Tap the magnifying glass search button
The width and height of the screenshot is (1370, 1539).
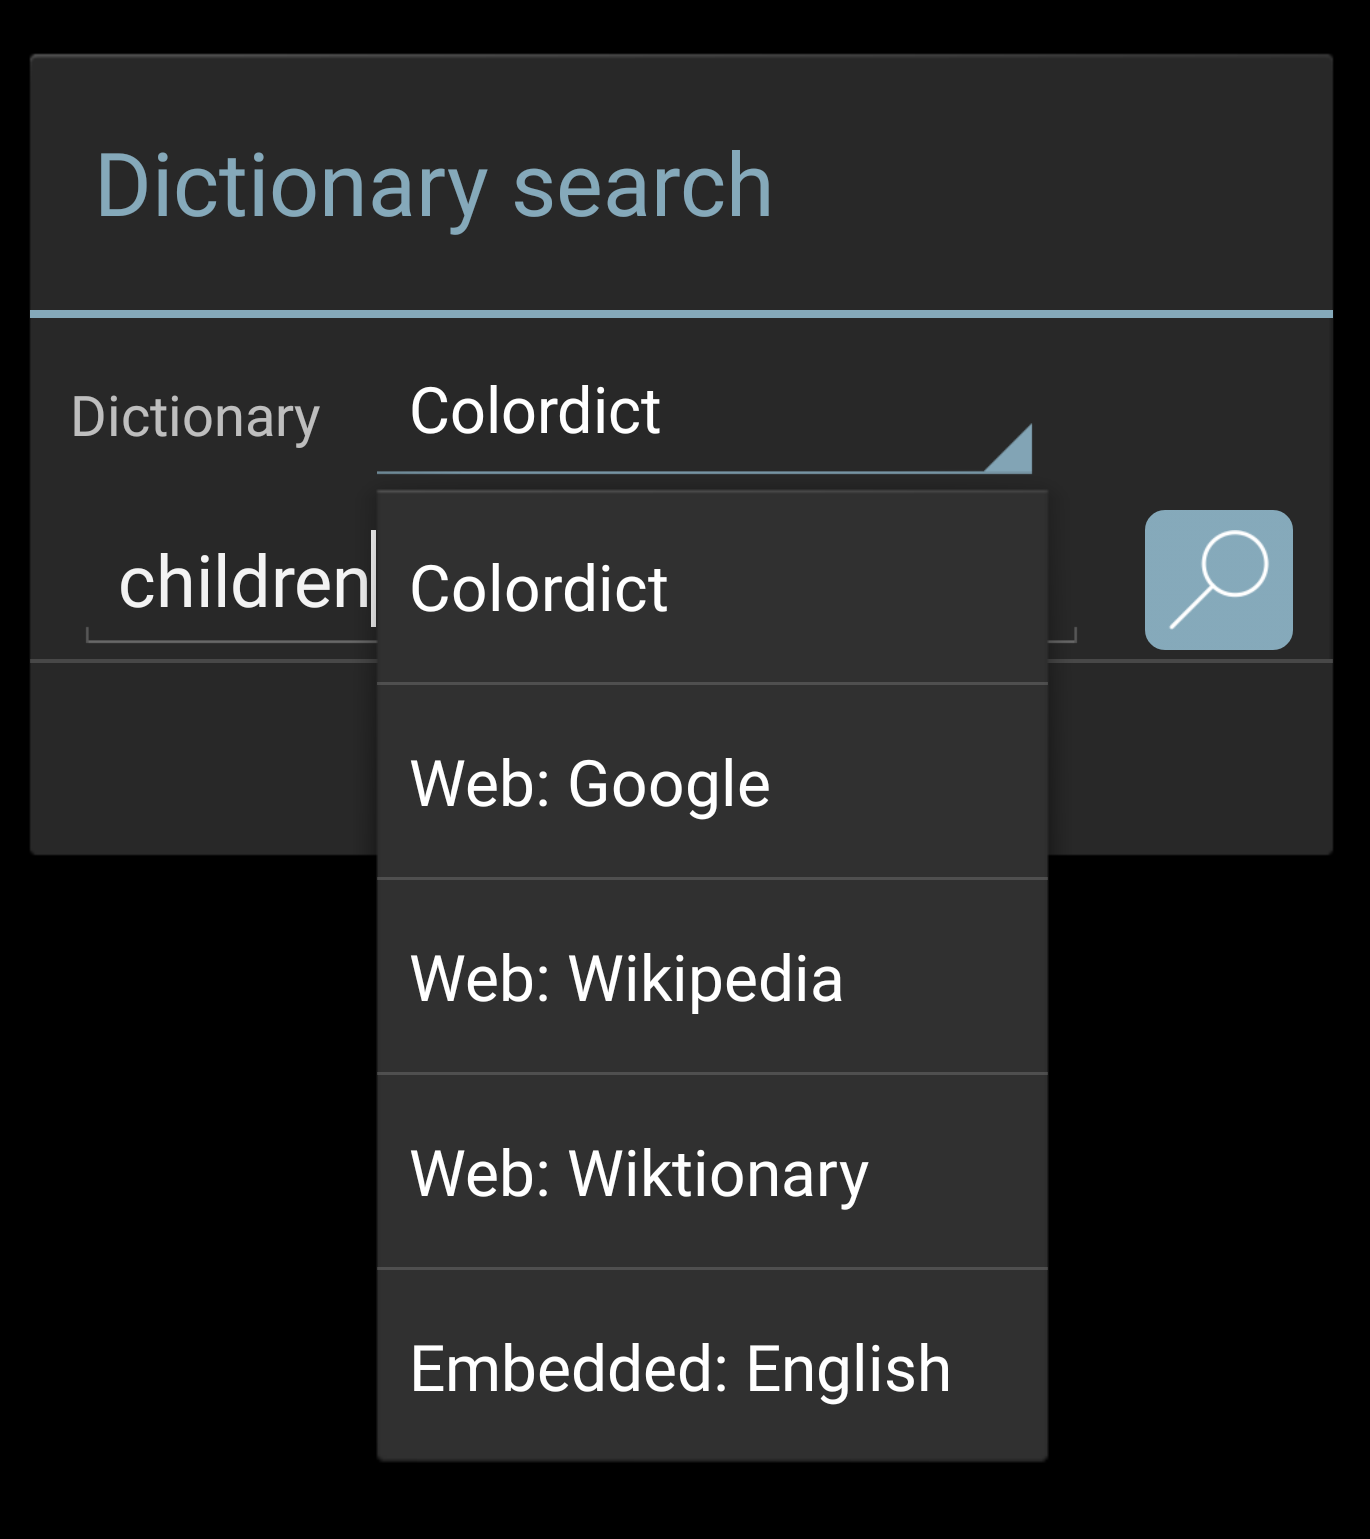[1218, 580]
